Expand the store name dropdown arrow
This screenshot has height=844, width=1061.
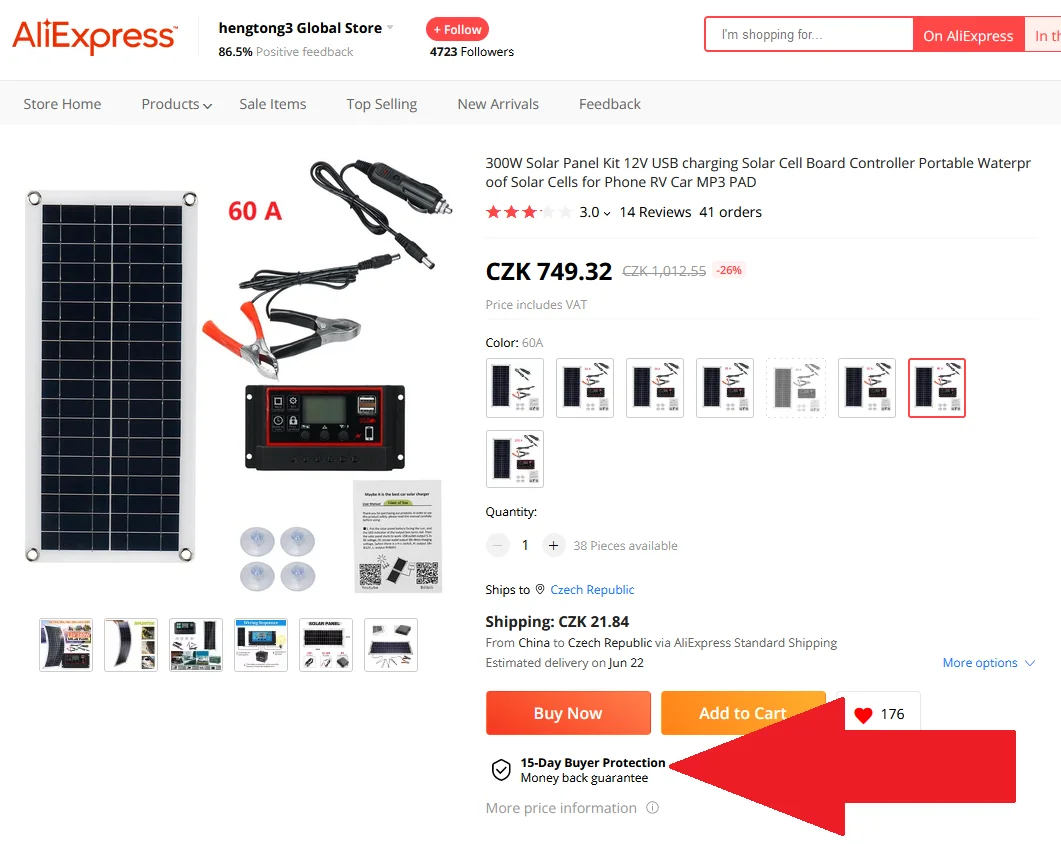point(390,28)
